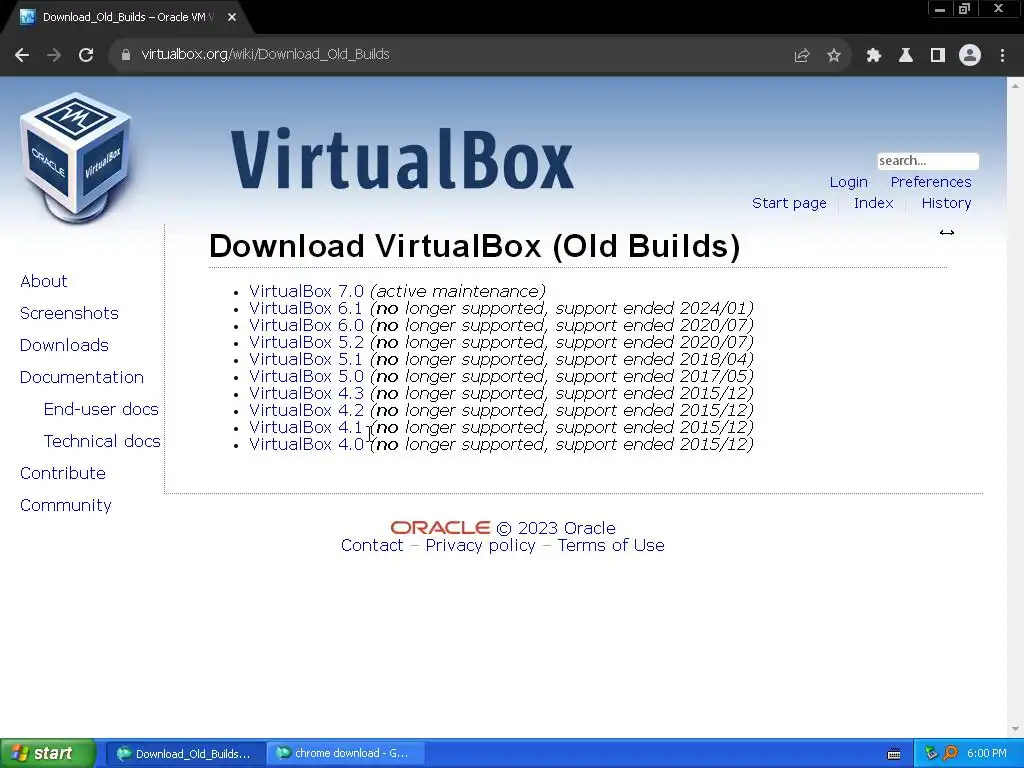Screen dimensions: 1024x768
Task: Open the VirtualBox 7.0 link
Action: pyautogui.click(x=306, y=291)
